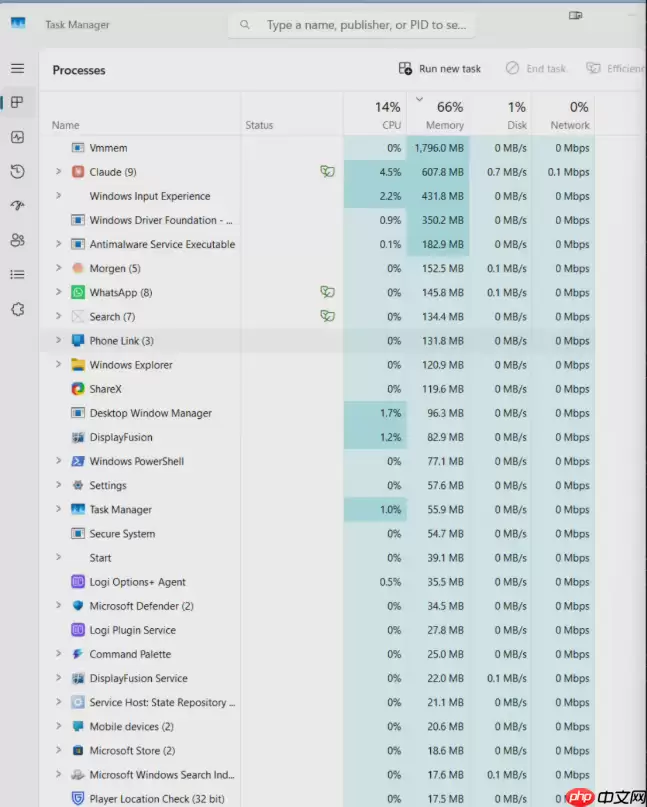Image resolution: width=647 pixels, height=807 pixels.
Task: Click the search box for processes
Action: (x=352, y=25)
